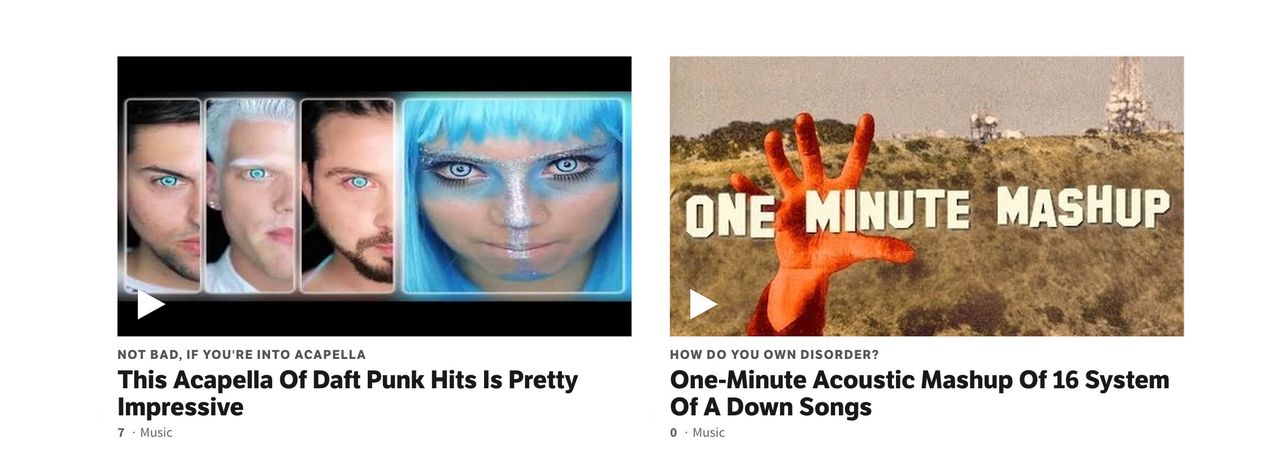The height and width of the screenshot is (456, 1280).
Task: Open the Daft Punk acapella article title
Action: coord(348,393)
